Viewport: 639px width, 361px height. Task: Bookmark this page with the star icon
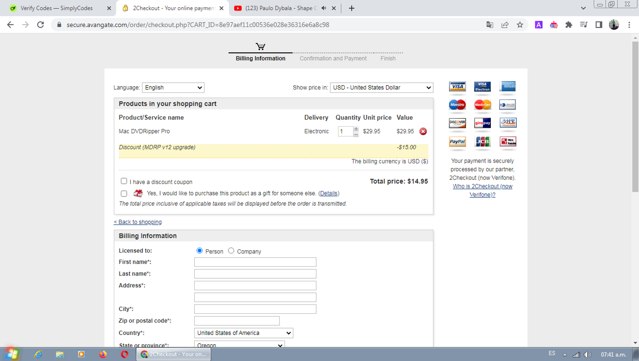pos(520,25)
